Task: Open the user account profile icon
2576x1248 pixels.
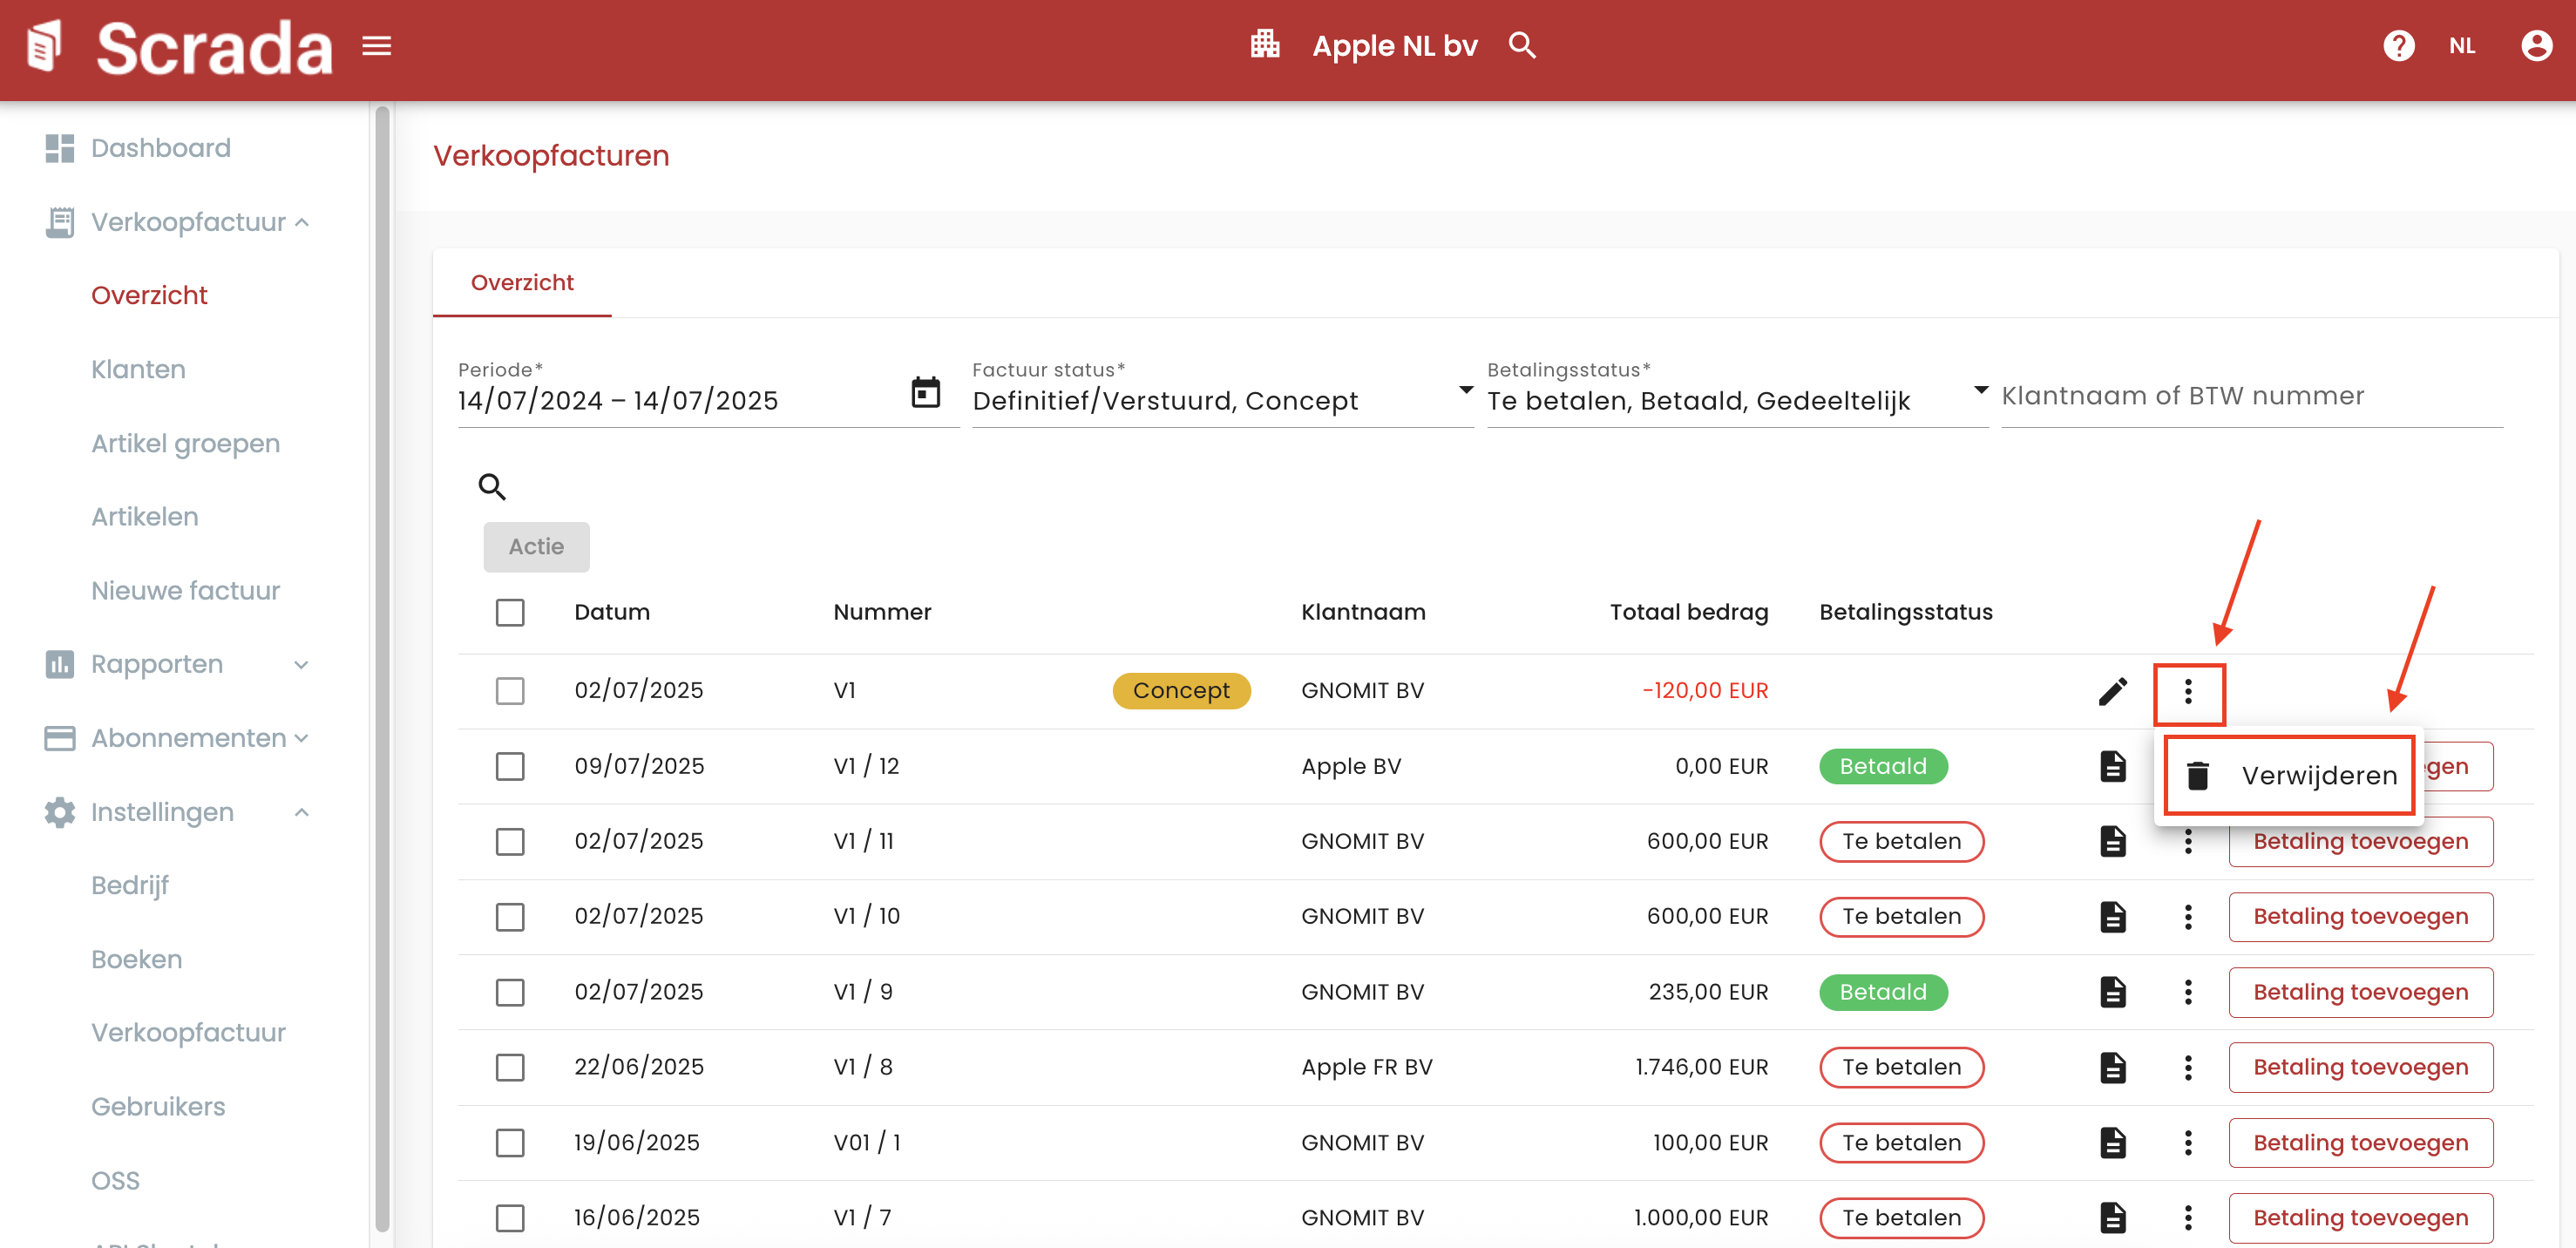Action: click(x=2535, y=46)
